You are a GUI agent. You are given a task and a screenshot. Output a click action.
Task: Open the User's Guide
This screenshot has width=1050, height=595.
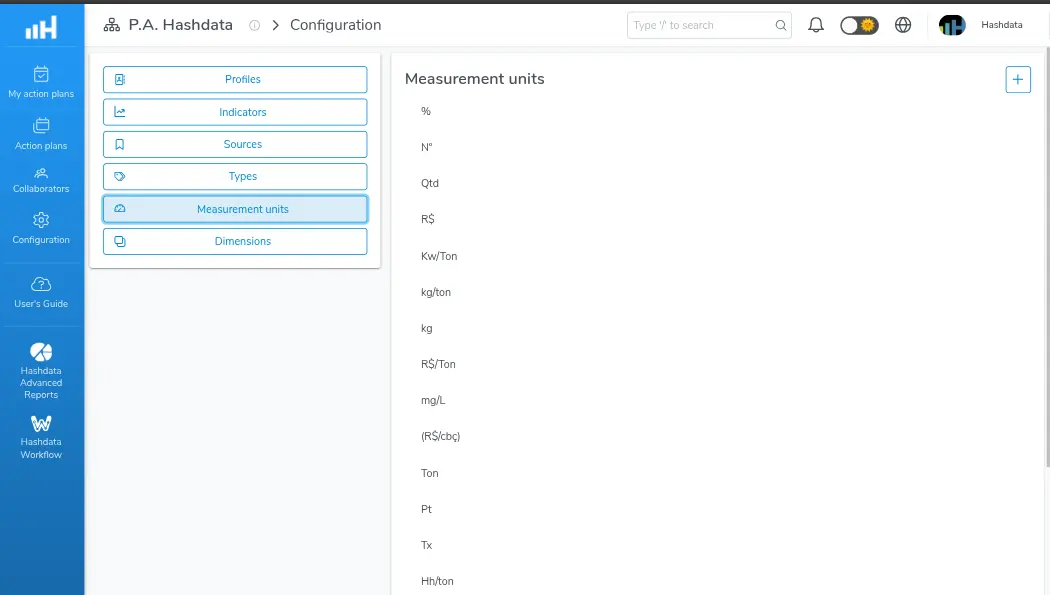click(x=41, y=292)
